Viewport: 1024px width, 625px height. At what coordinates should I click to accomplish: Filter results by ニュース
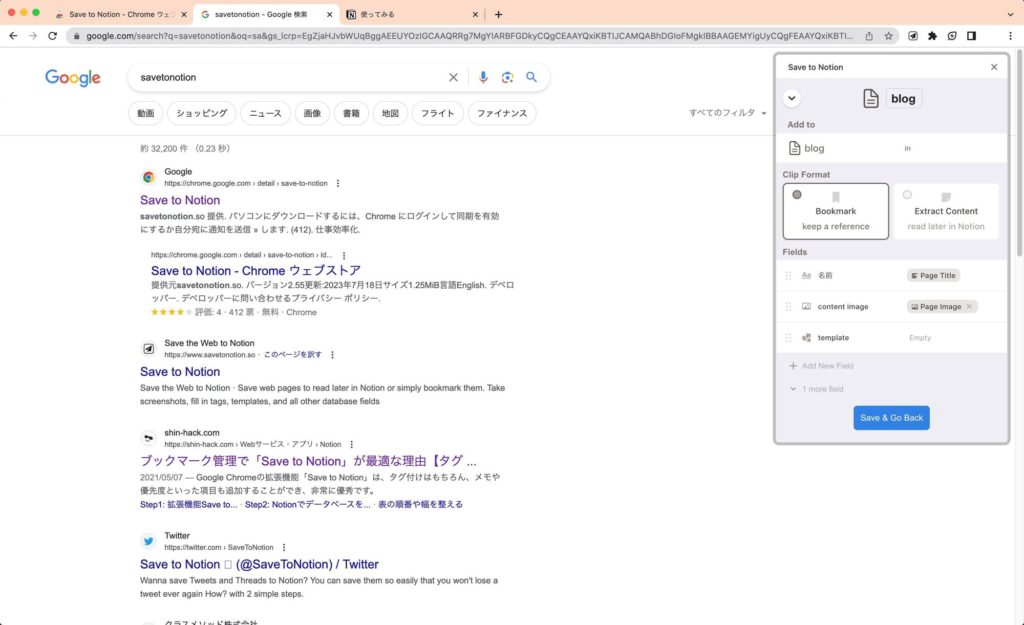pos(265,113)
